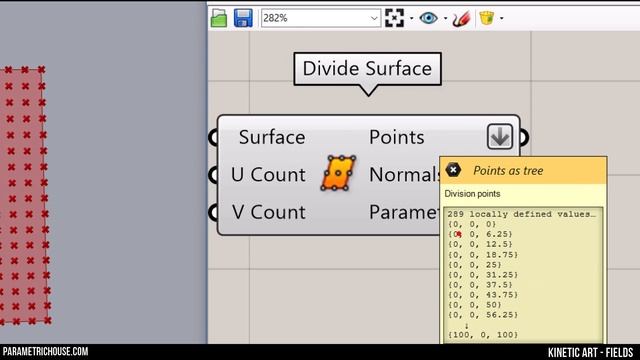Viewport: 640px width, 360px height.
Task: Click the {0, 0, 37.5} value row
Action: click(480, 284)
